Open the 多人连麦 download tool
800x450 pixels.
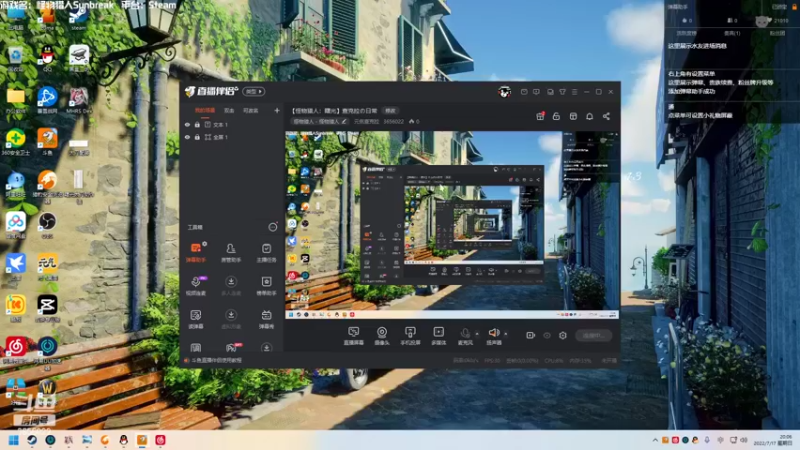coord(231,286)
